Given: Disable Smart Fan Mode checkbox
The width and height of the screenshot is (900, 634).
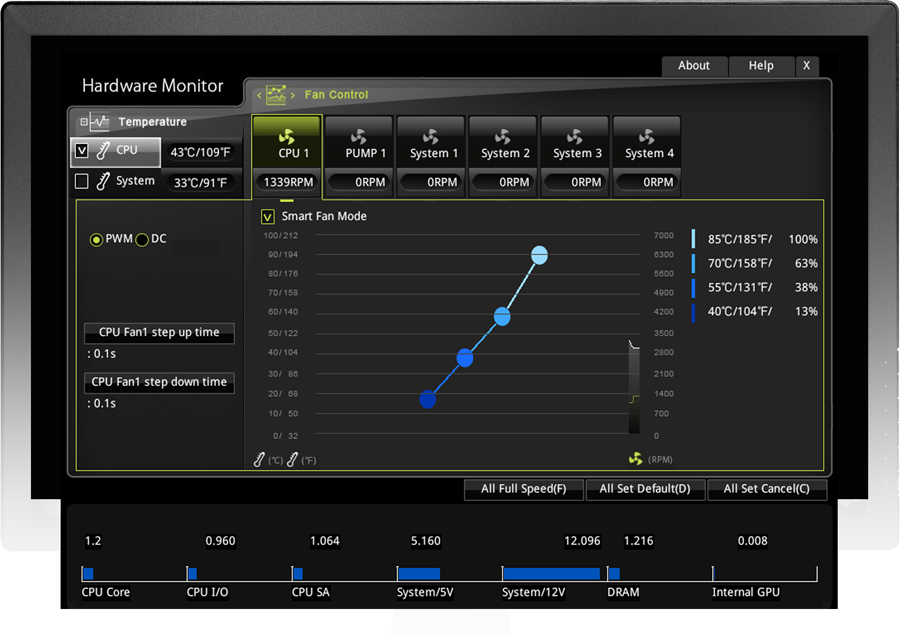Looking at the screenshot, I should [x=267, y=216].
